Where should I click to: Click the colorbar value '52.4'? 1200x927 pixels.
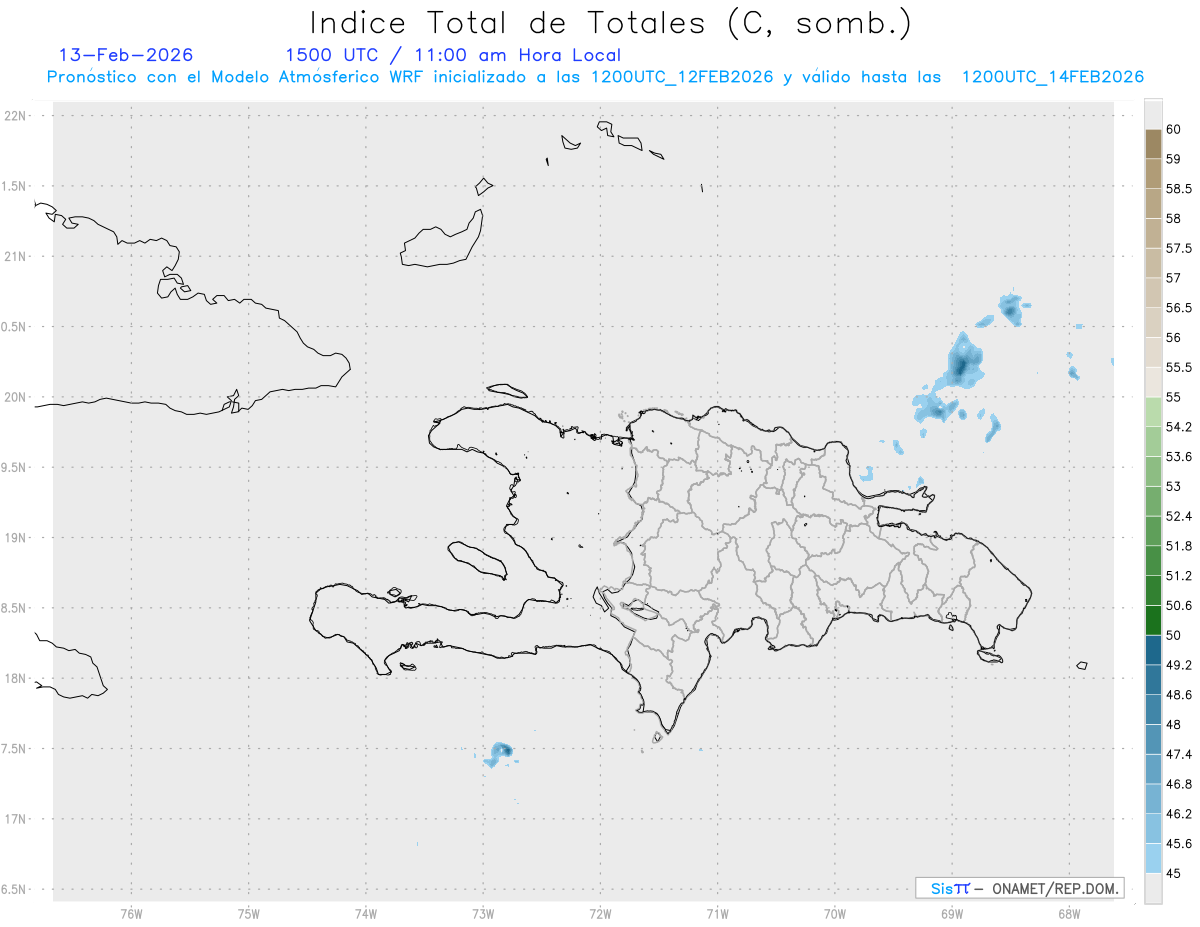[x=1179, y=516]
